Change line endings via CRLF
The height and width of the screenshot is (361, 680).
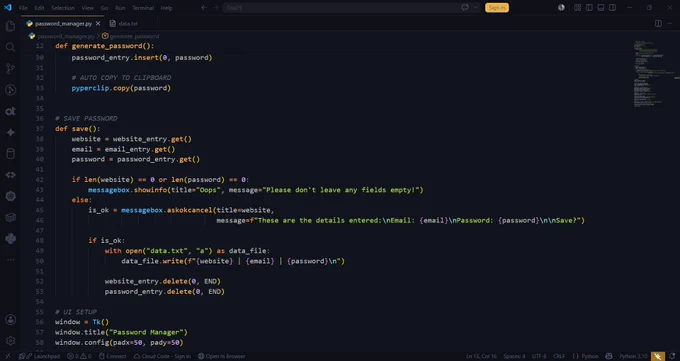559,356
